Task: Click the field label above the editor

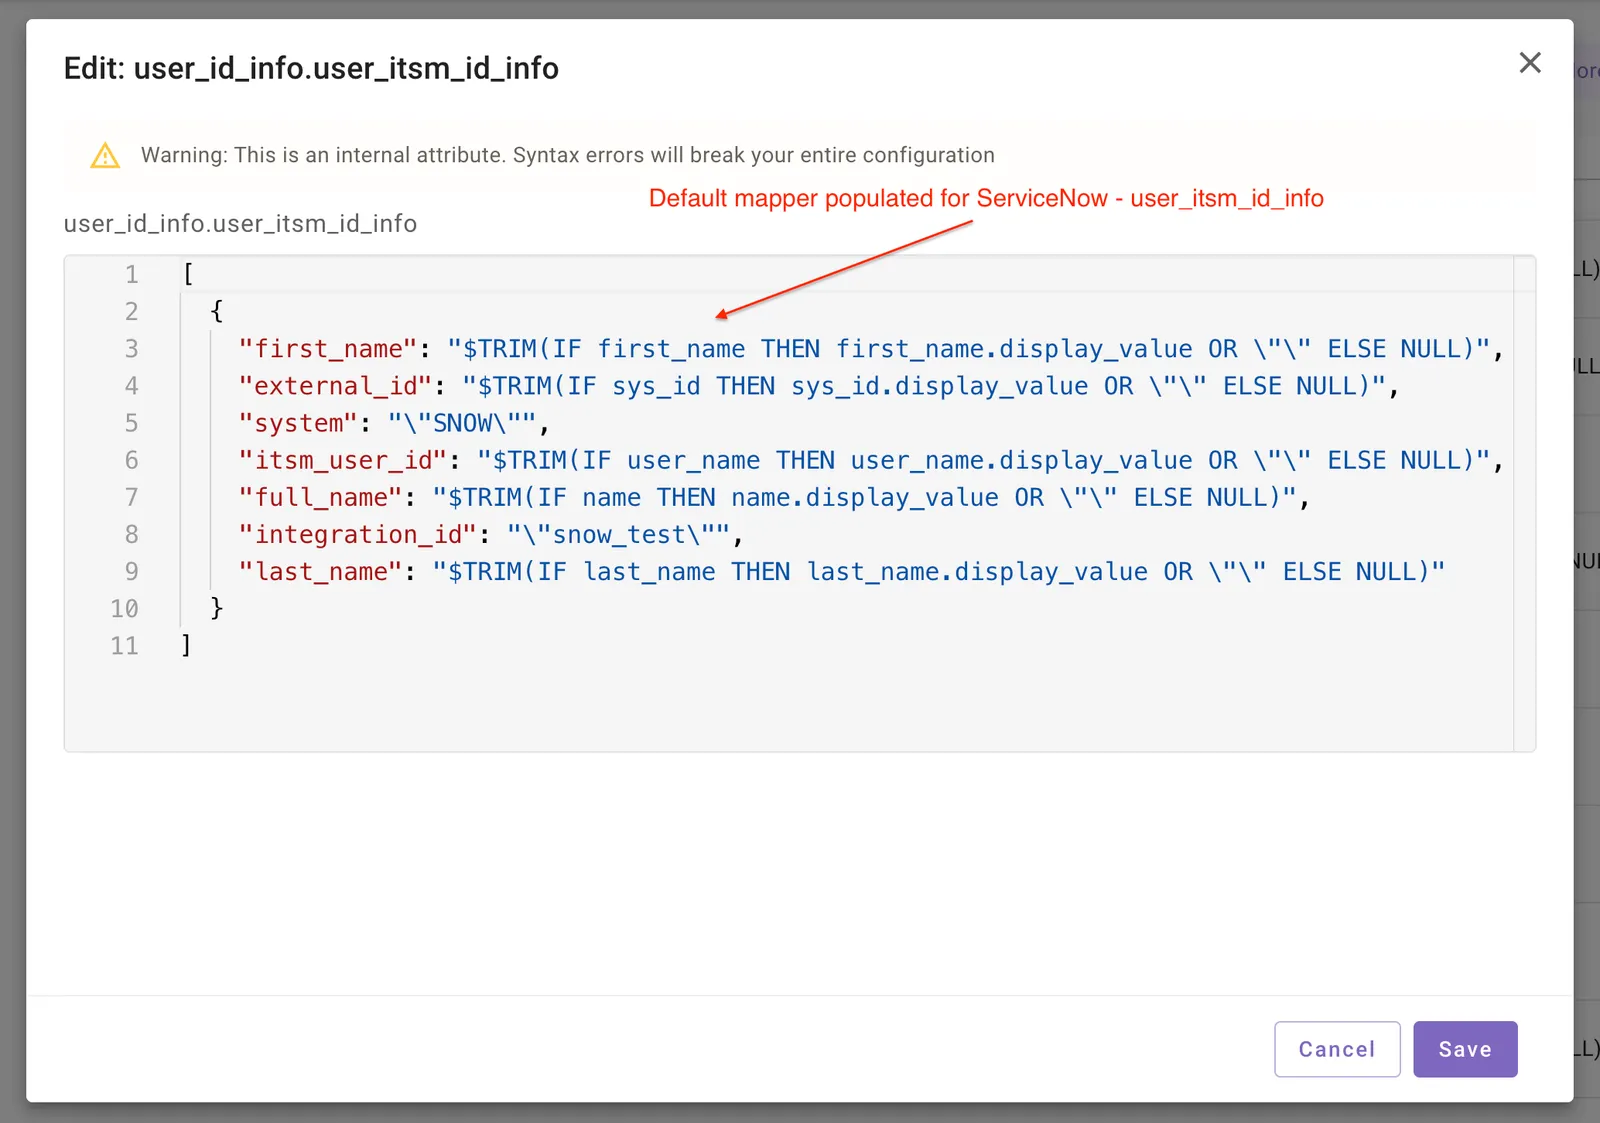Action: pyautogui.click(x=240, y=223)
